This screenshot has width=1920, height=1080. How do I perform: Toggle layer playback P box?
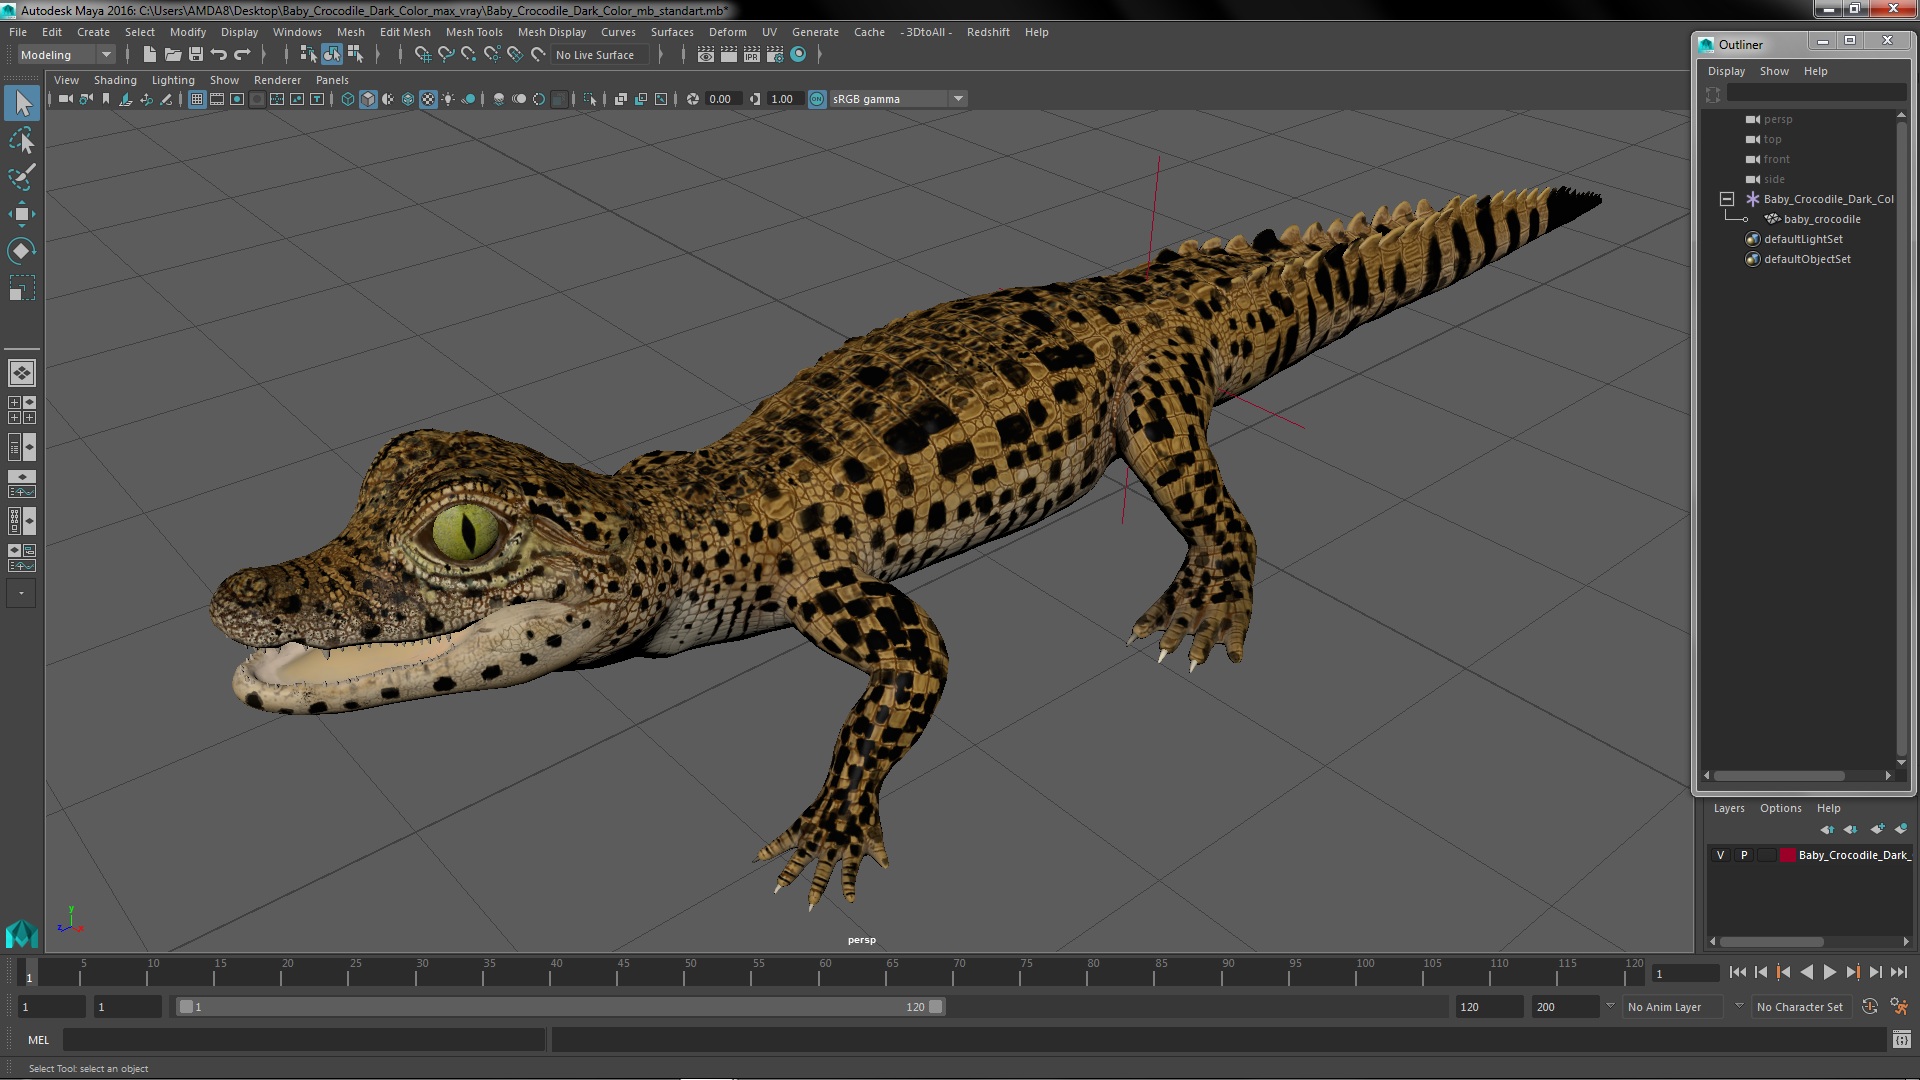point(1744,855)
